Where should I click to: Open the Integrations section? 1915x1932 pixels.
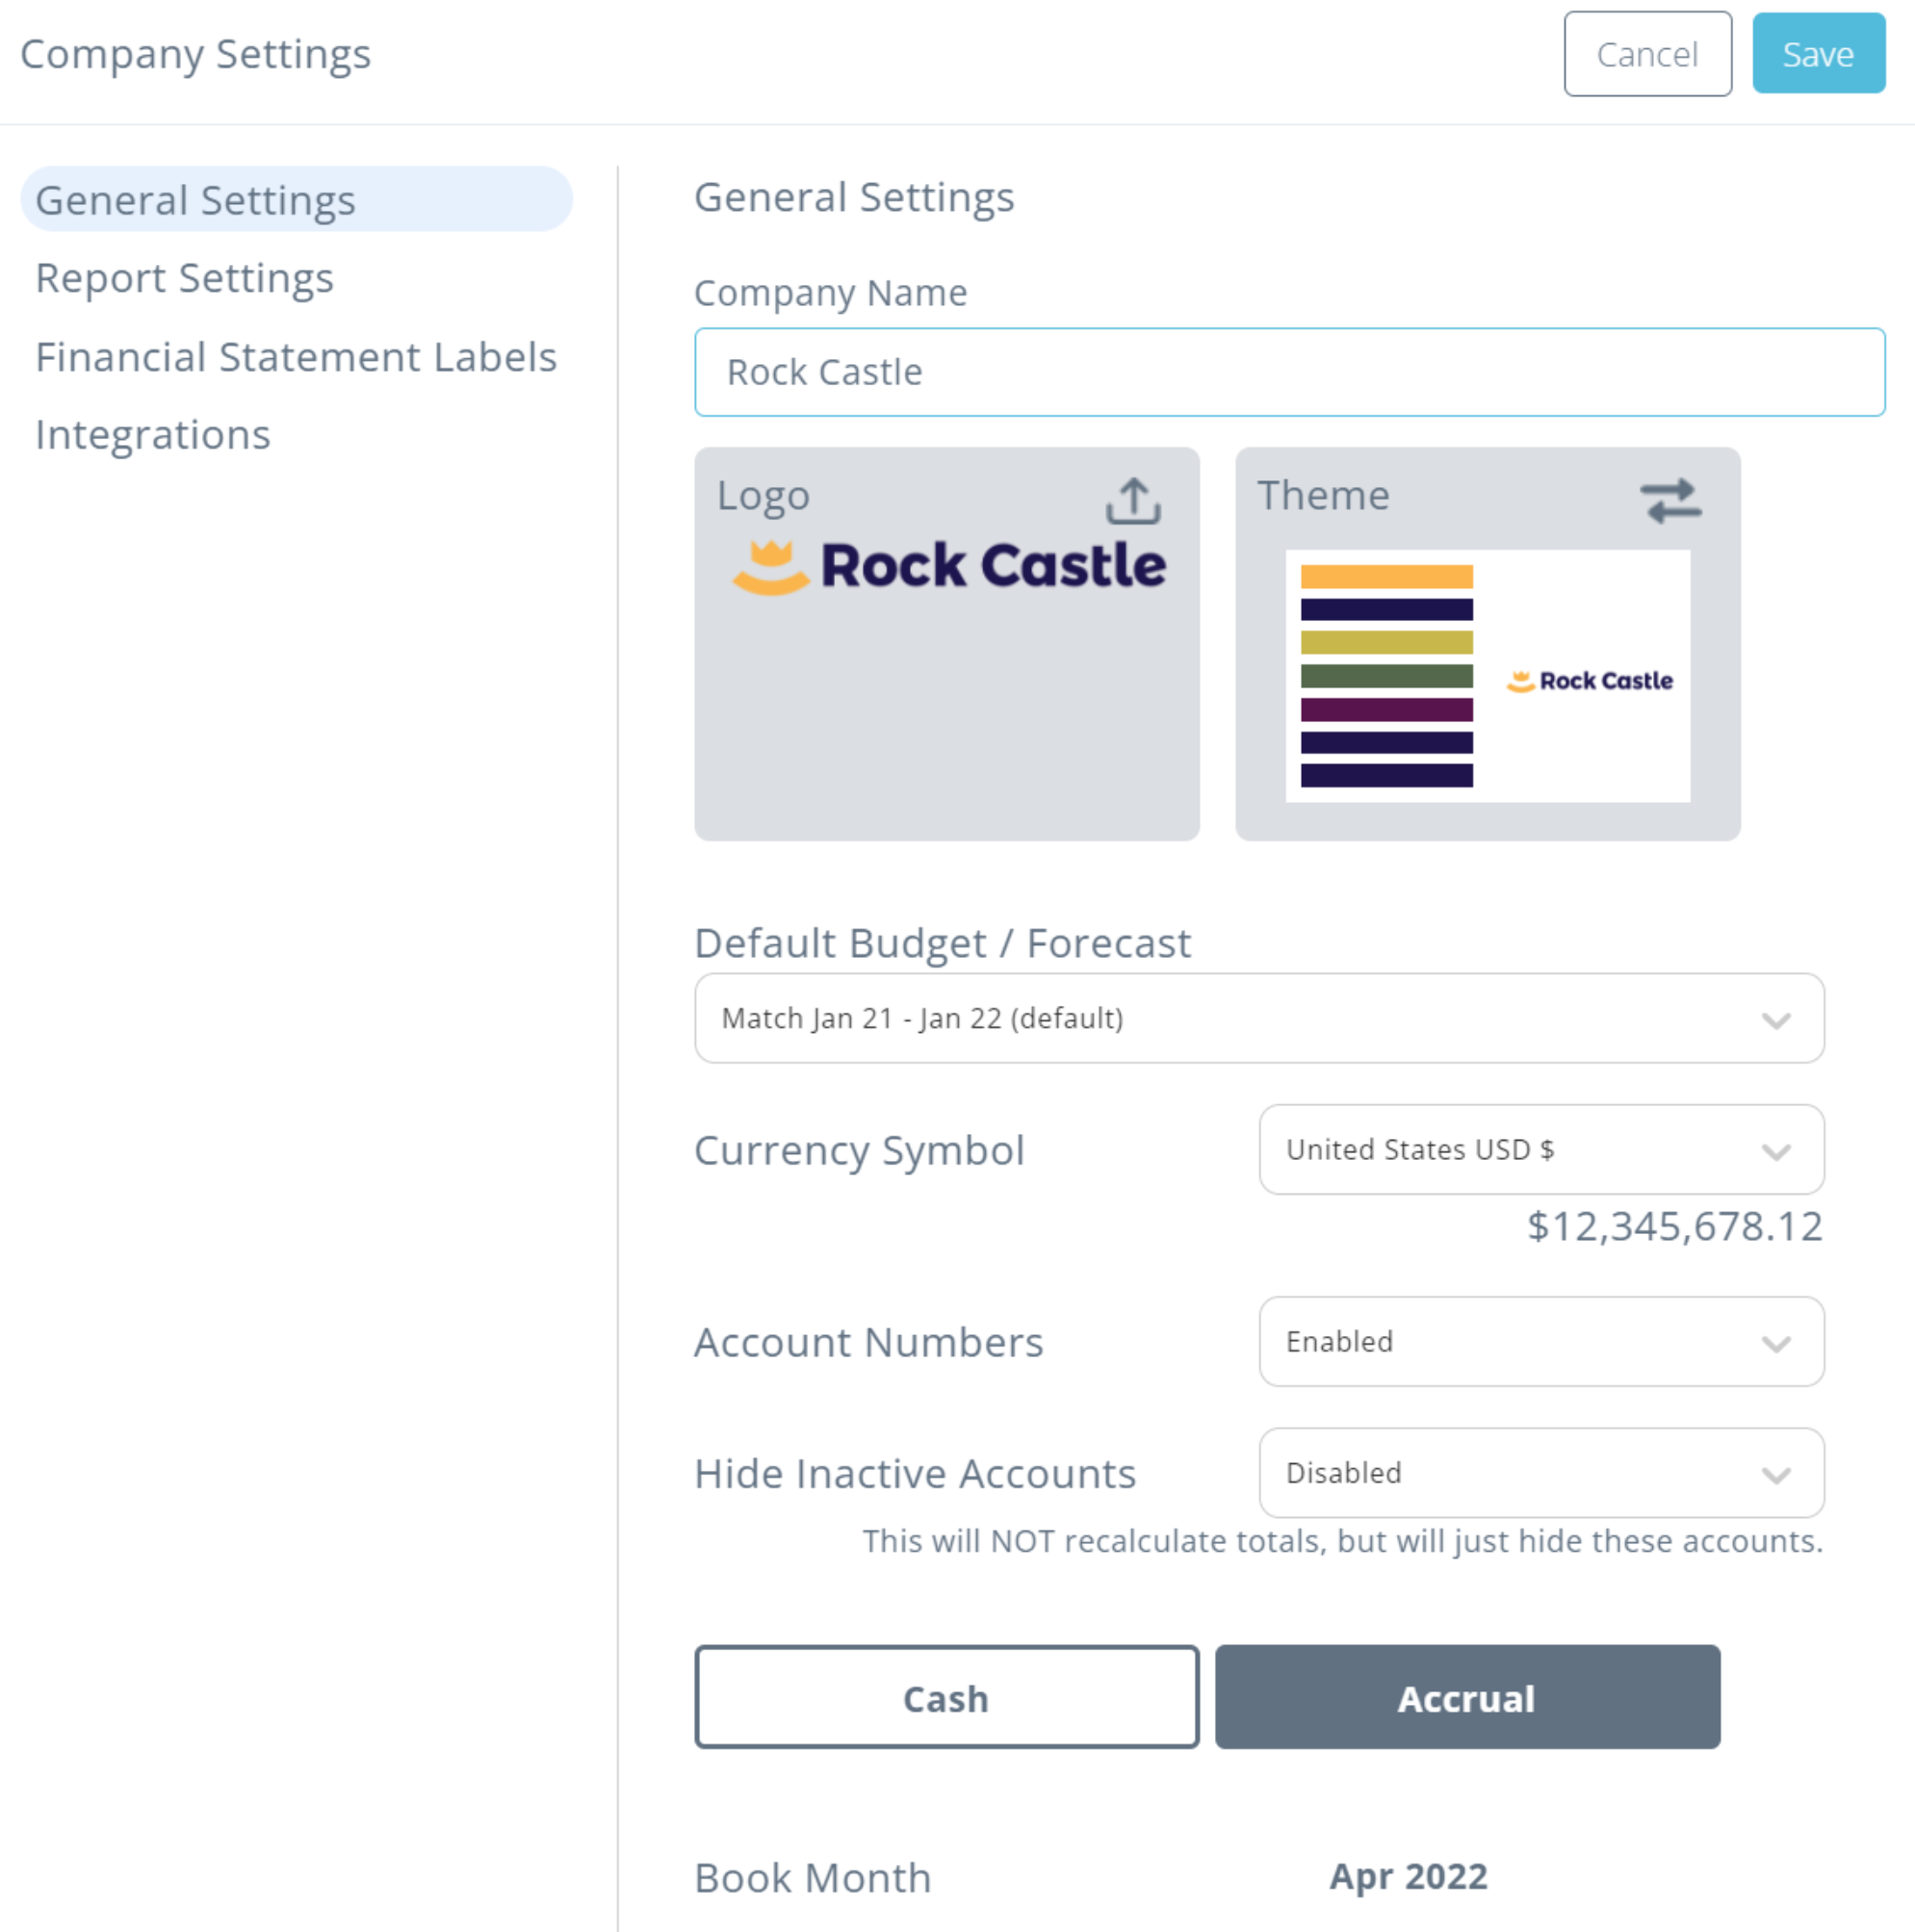(153, 435)
